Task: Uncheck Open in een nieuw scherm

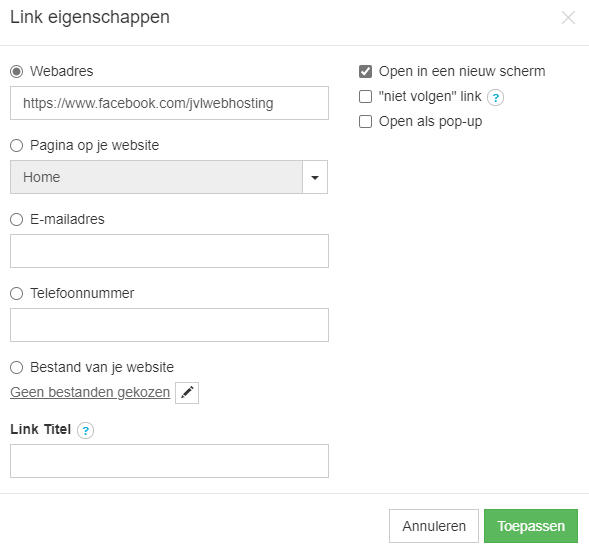Action: click(365, 71)
